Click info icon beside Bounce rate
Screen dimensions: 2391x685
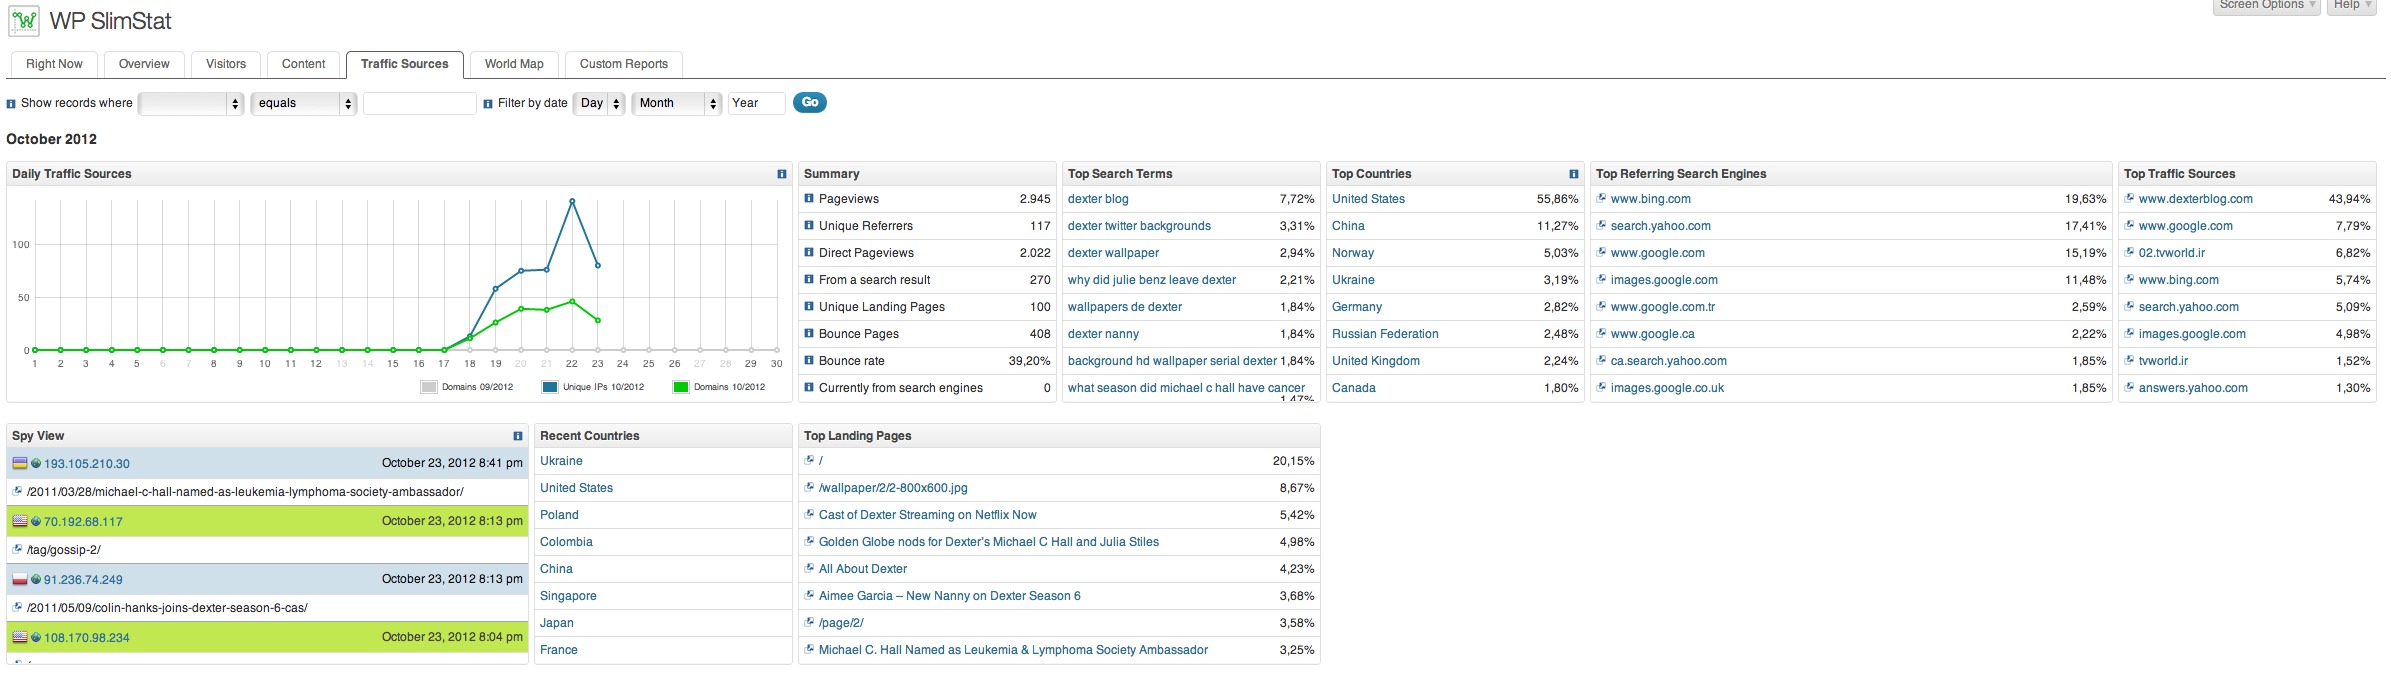click(809, 360)
